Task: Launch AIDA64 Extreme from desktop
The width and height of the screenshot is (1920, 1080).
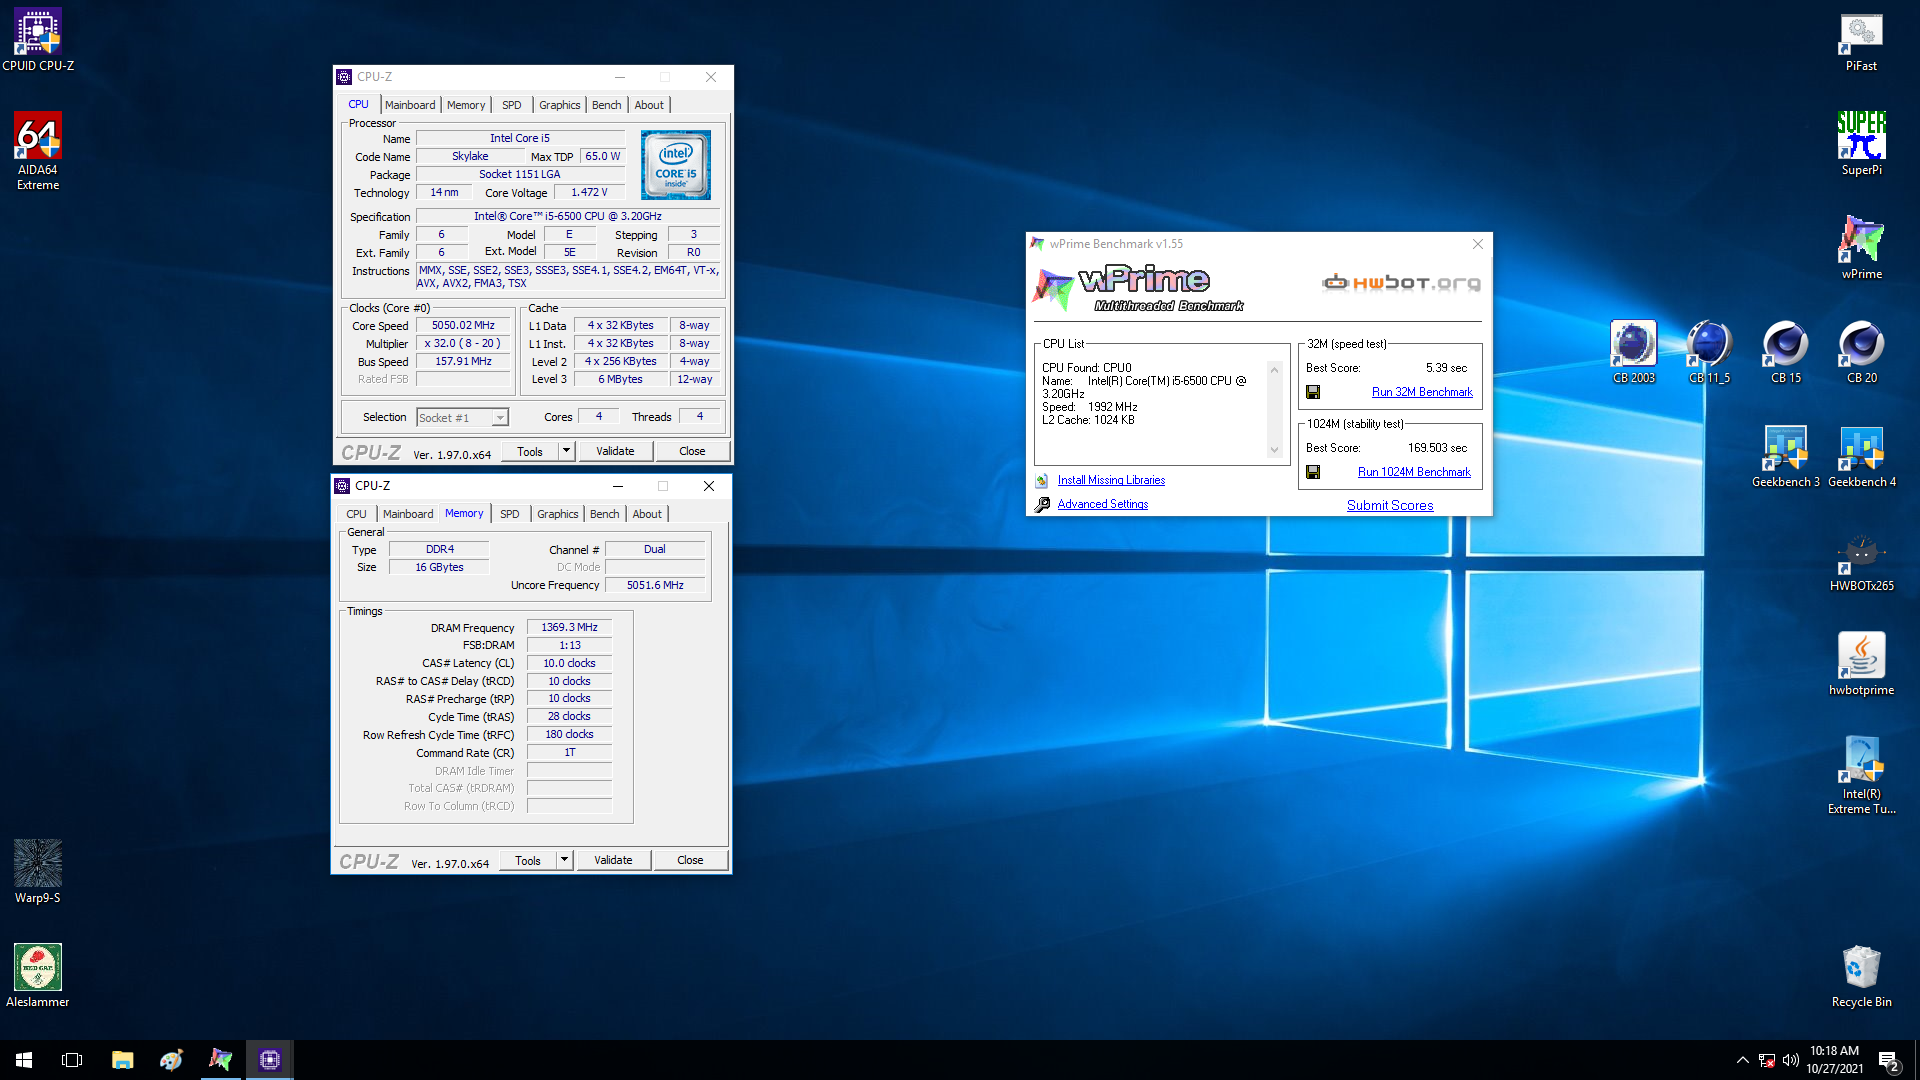Action: [38, 151]
